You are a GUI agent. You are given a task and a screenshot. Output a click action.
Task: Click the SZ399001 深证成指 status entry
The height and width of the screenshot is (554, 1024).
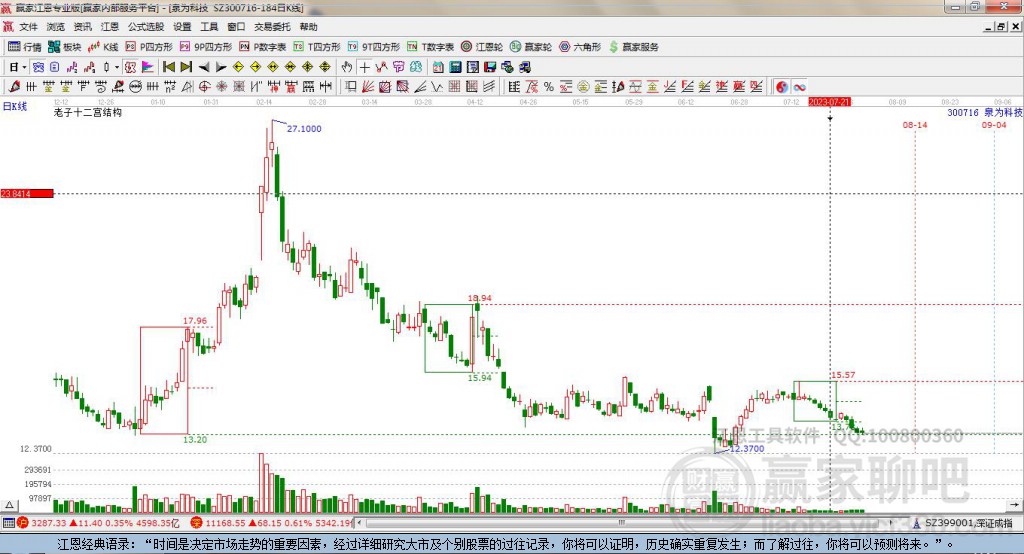point(965,523)
